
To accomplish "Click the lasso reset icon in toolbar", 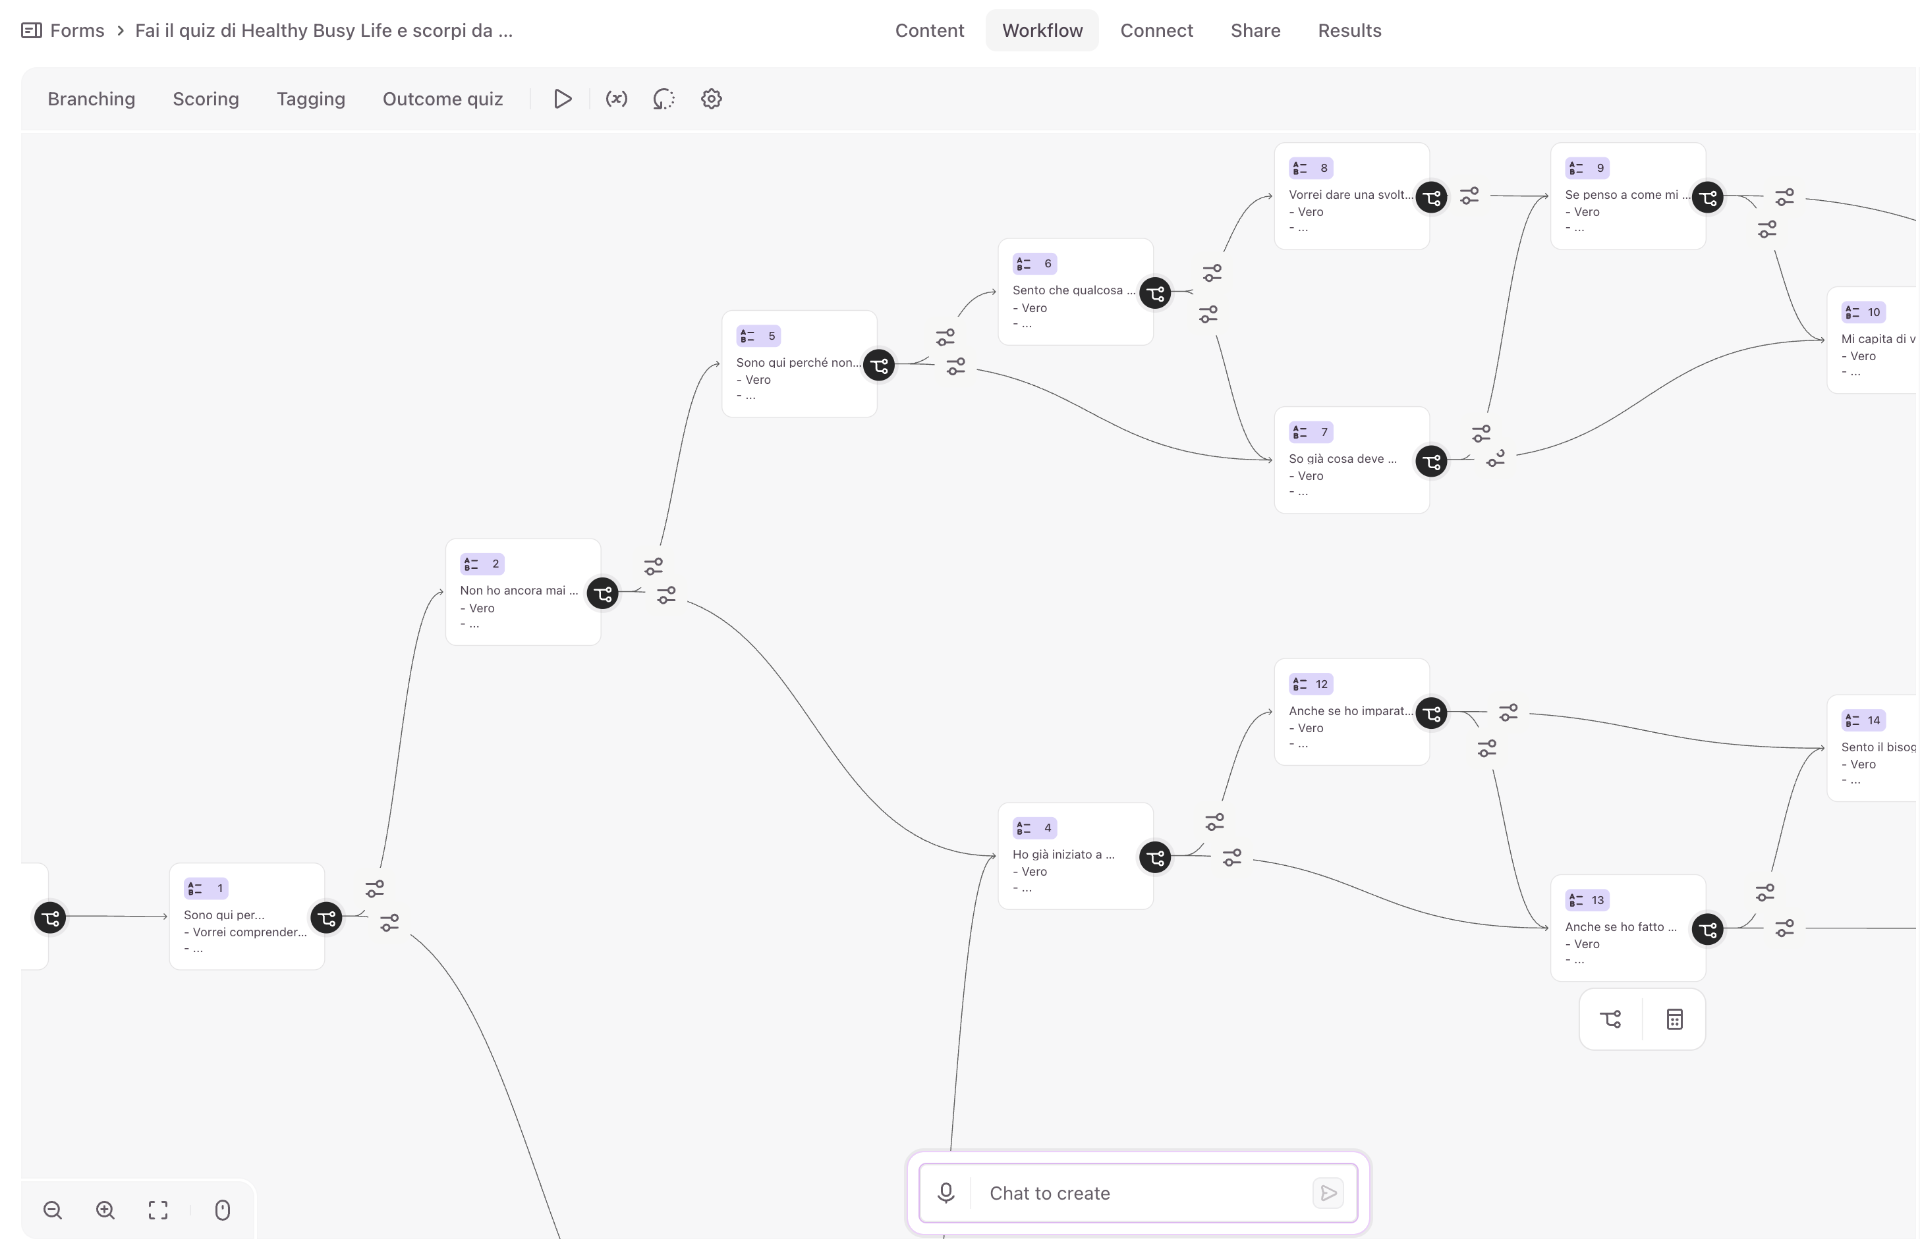I will point(664,99).
